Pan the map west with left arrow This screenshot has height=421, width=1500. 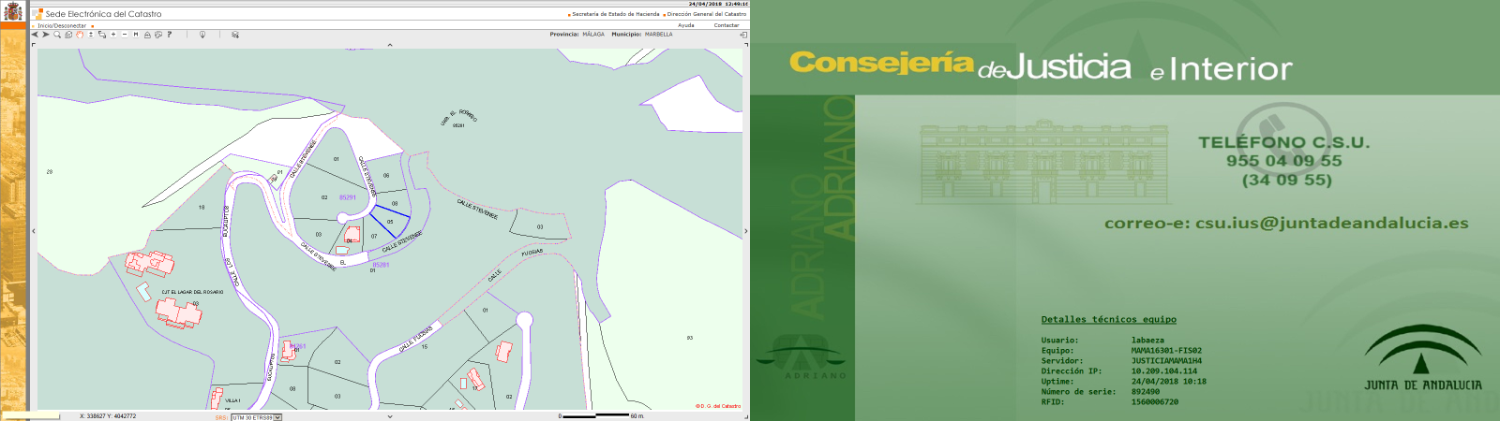pos(34,230)
